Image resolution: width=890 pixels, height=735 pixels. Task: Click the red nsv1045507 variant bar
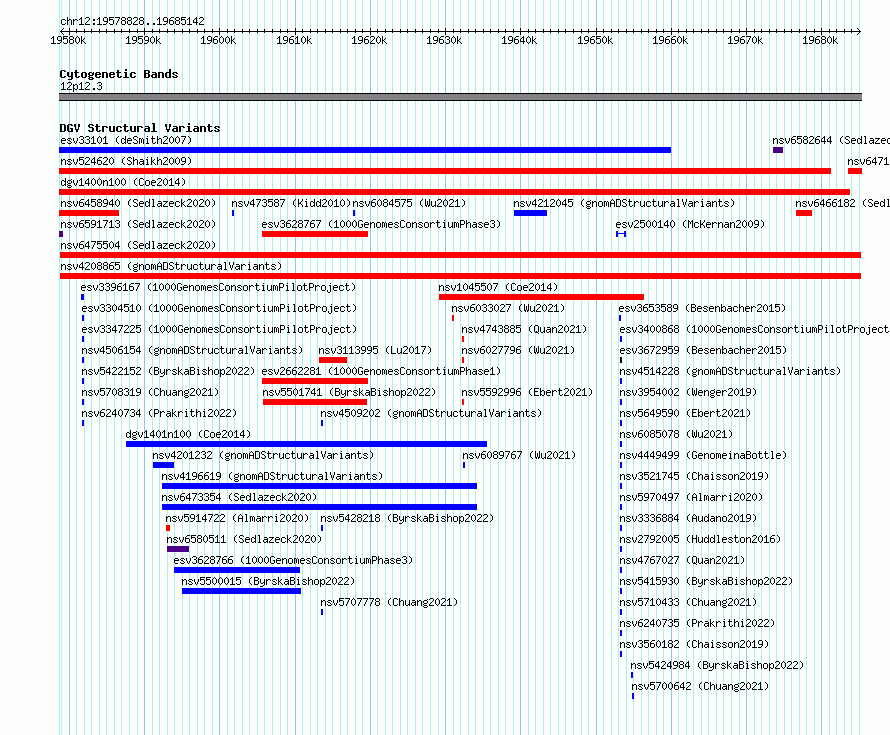coord(541,297)
